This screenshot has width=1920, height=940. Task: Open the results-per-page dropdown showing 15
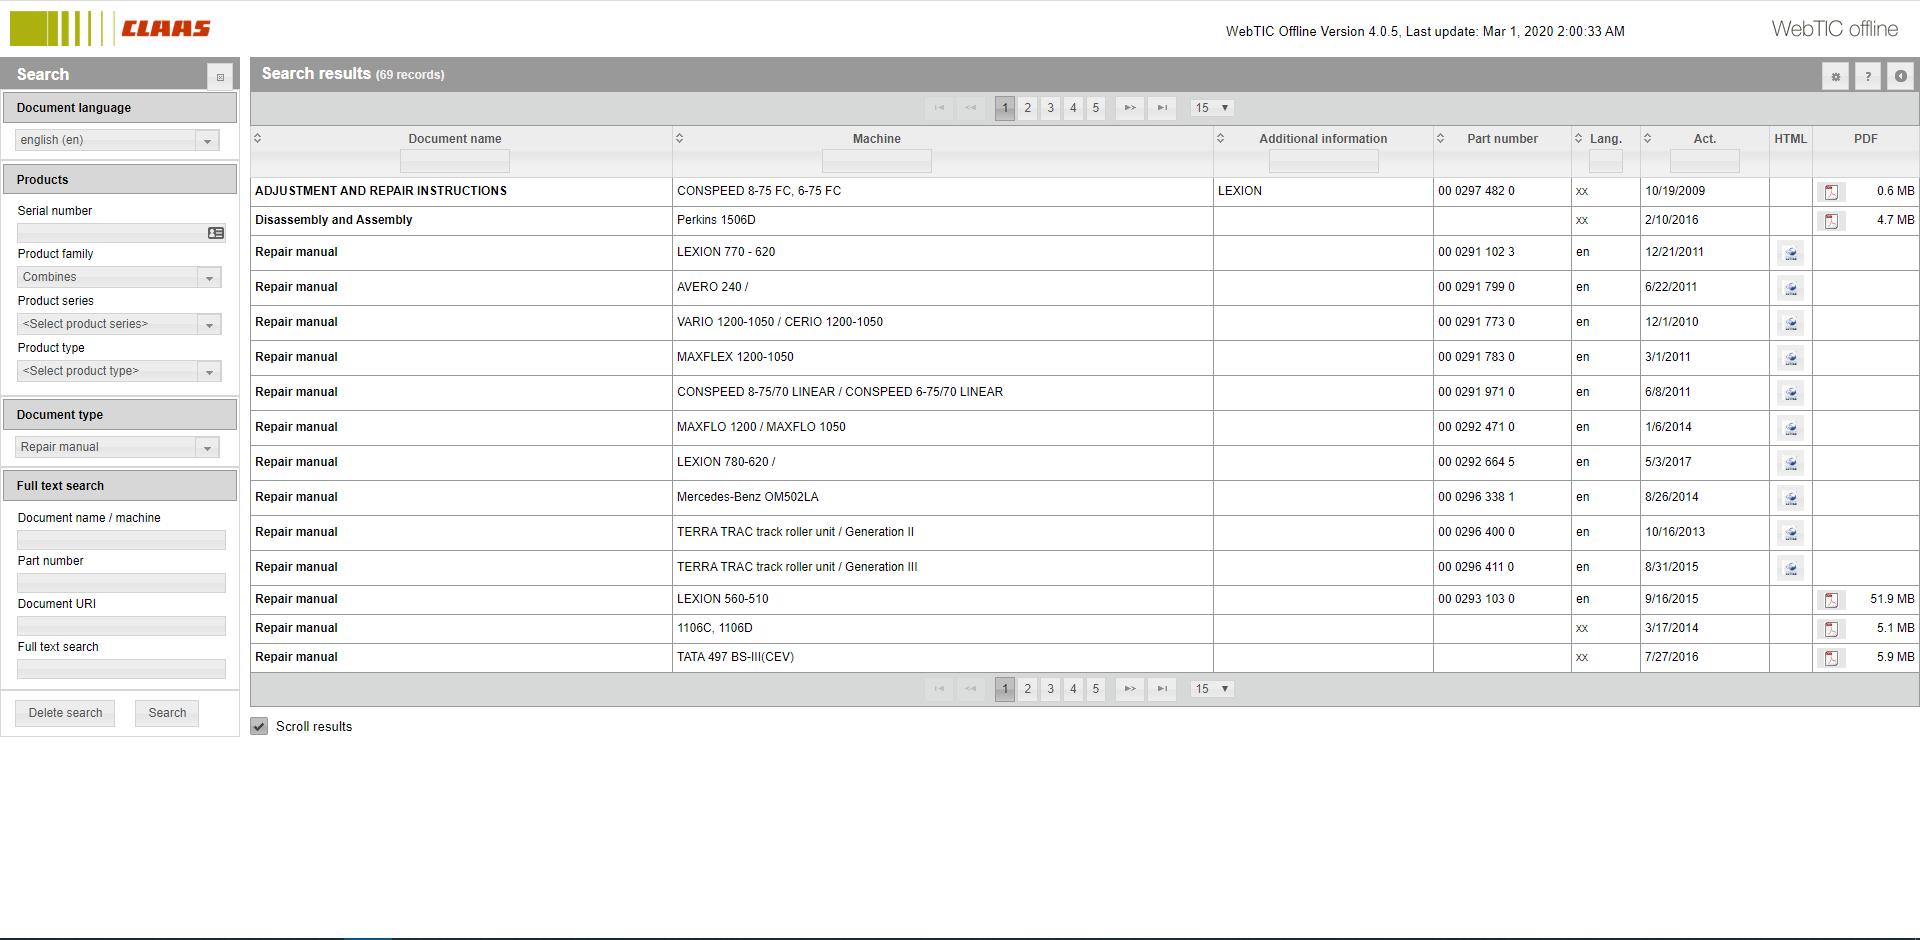pyautogui.click(x=1211, y=108)
